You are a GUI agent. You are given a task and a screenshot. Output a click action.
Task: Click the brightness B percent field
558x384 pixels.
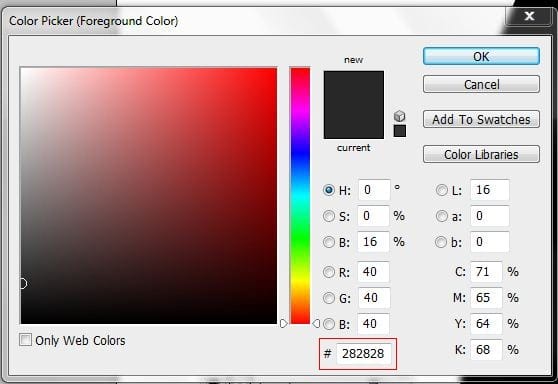[x=373, y=242]
